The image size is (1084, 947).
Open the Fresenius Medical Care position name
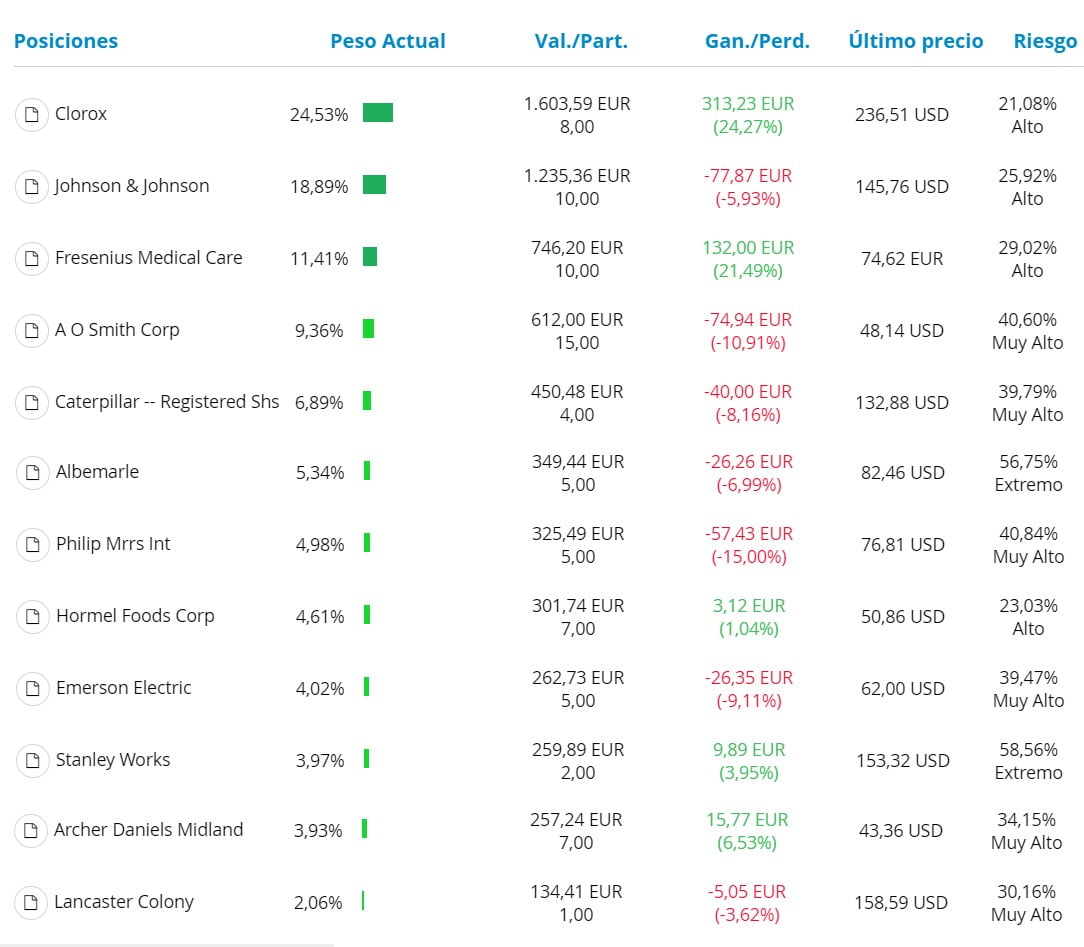[x=149, y=257]
